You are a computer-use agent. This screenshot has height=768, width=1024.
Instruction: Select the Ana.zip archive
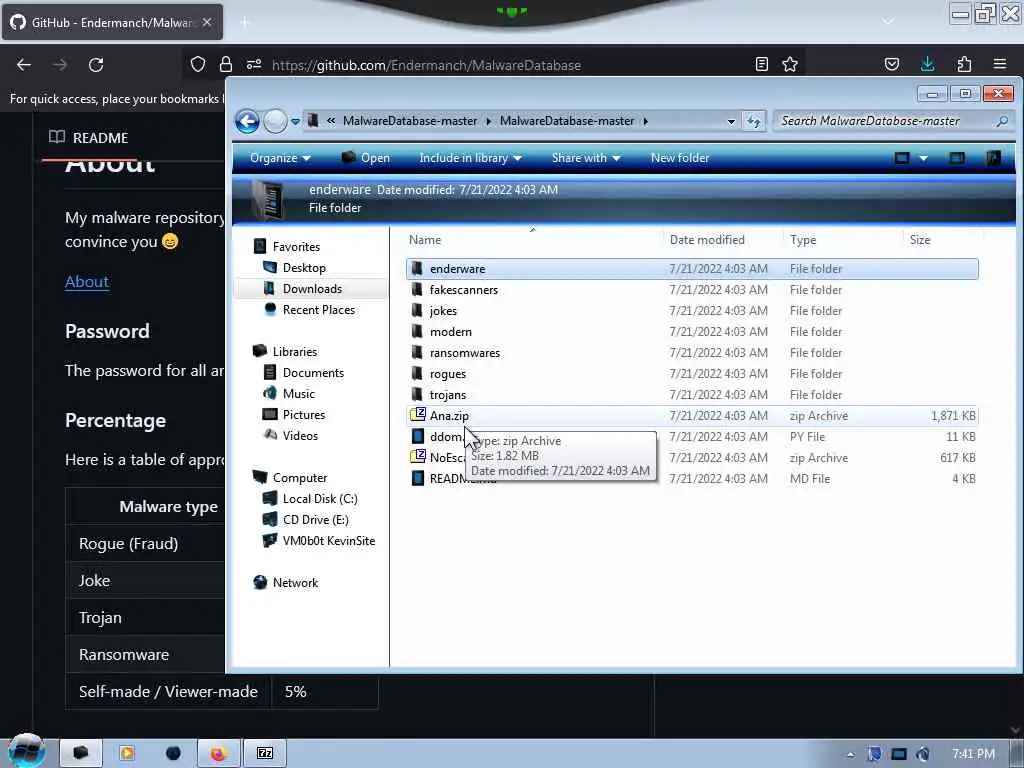pyautogui.click(x=692, y=415)
